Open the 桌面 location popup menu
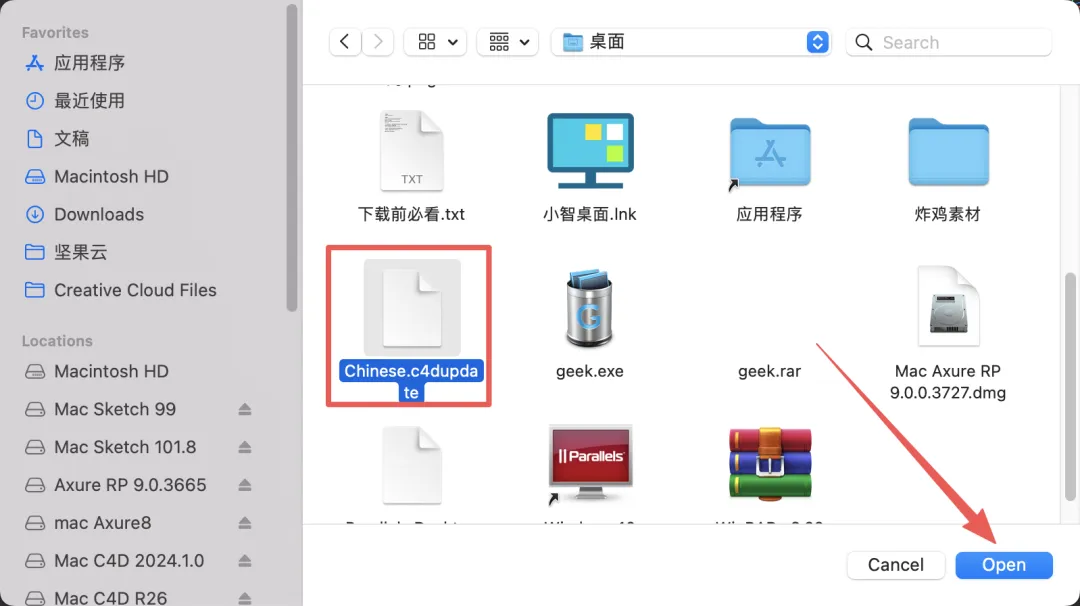Viewport: 1080px width, 606px height. [x=692, y=42]
